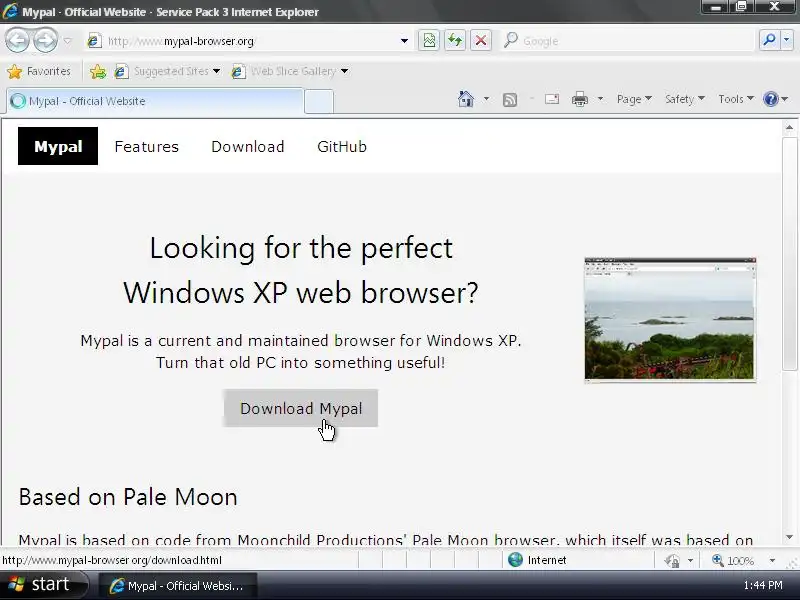Click the Mypal taskbar window button
Screen dimensions: 800x600
pos(178,586)
